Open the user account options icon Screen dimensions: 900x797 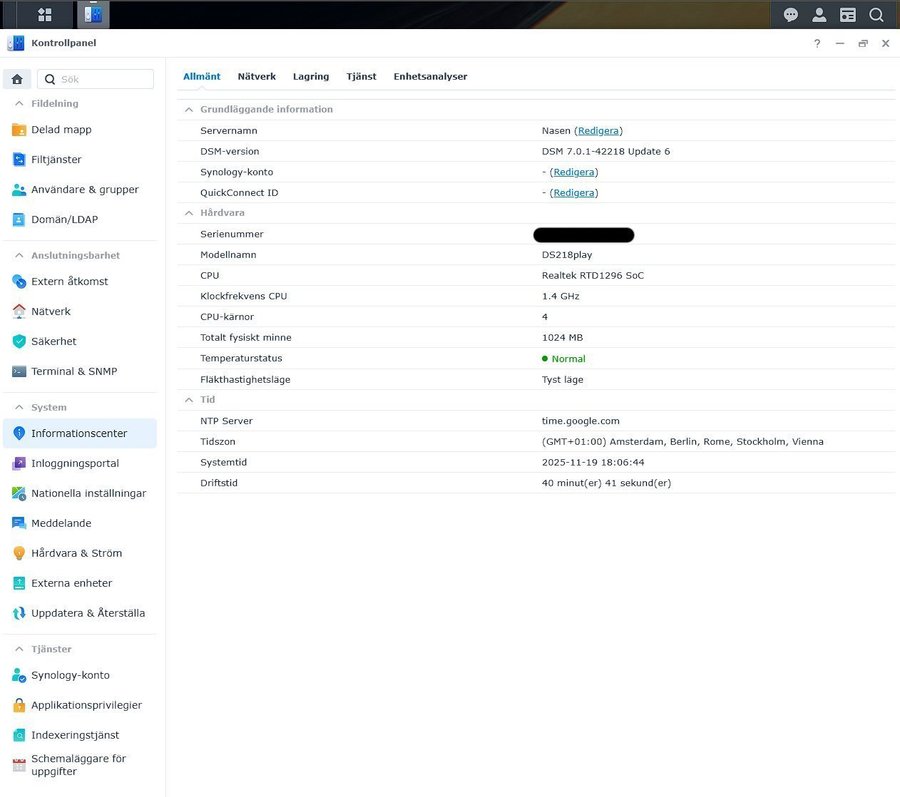point(819,15)
